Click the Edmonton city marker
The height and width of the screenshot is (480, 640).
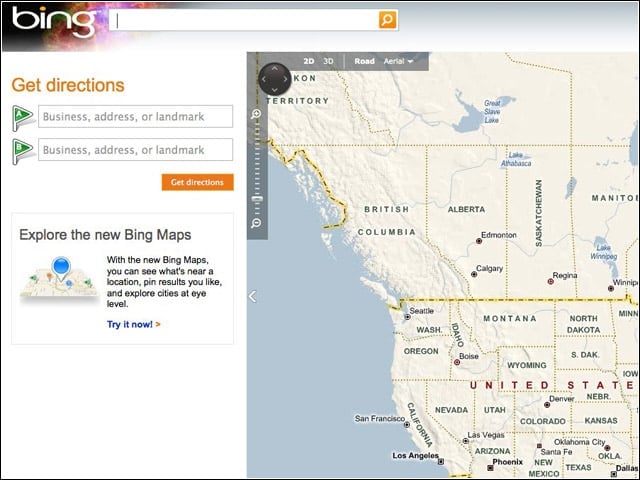click(x=479, y=241)
